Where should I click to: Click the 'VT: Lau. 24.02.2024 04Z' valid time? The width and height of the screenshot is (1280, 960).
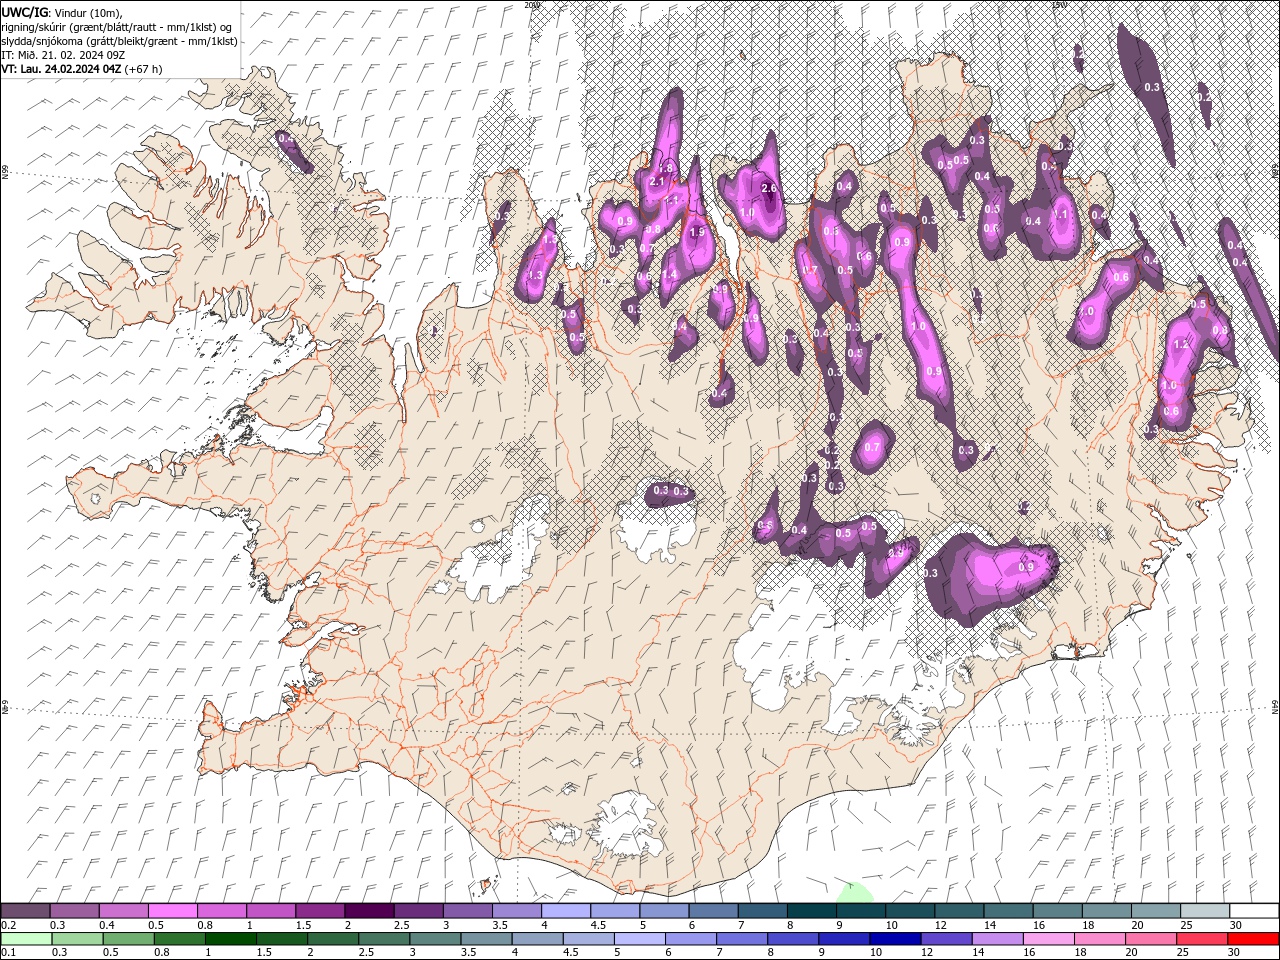pyautogui.click(x=61, y=69)
